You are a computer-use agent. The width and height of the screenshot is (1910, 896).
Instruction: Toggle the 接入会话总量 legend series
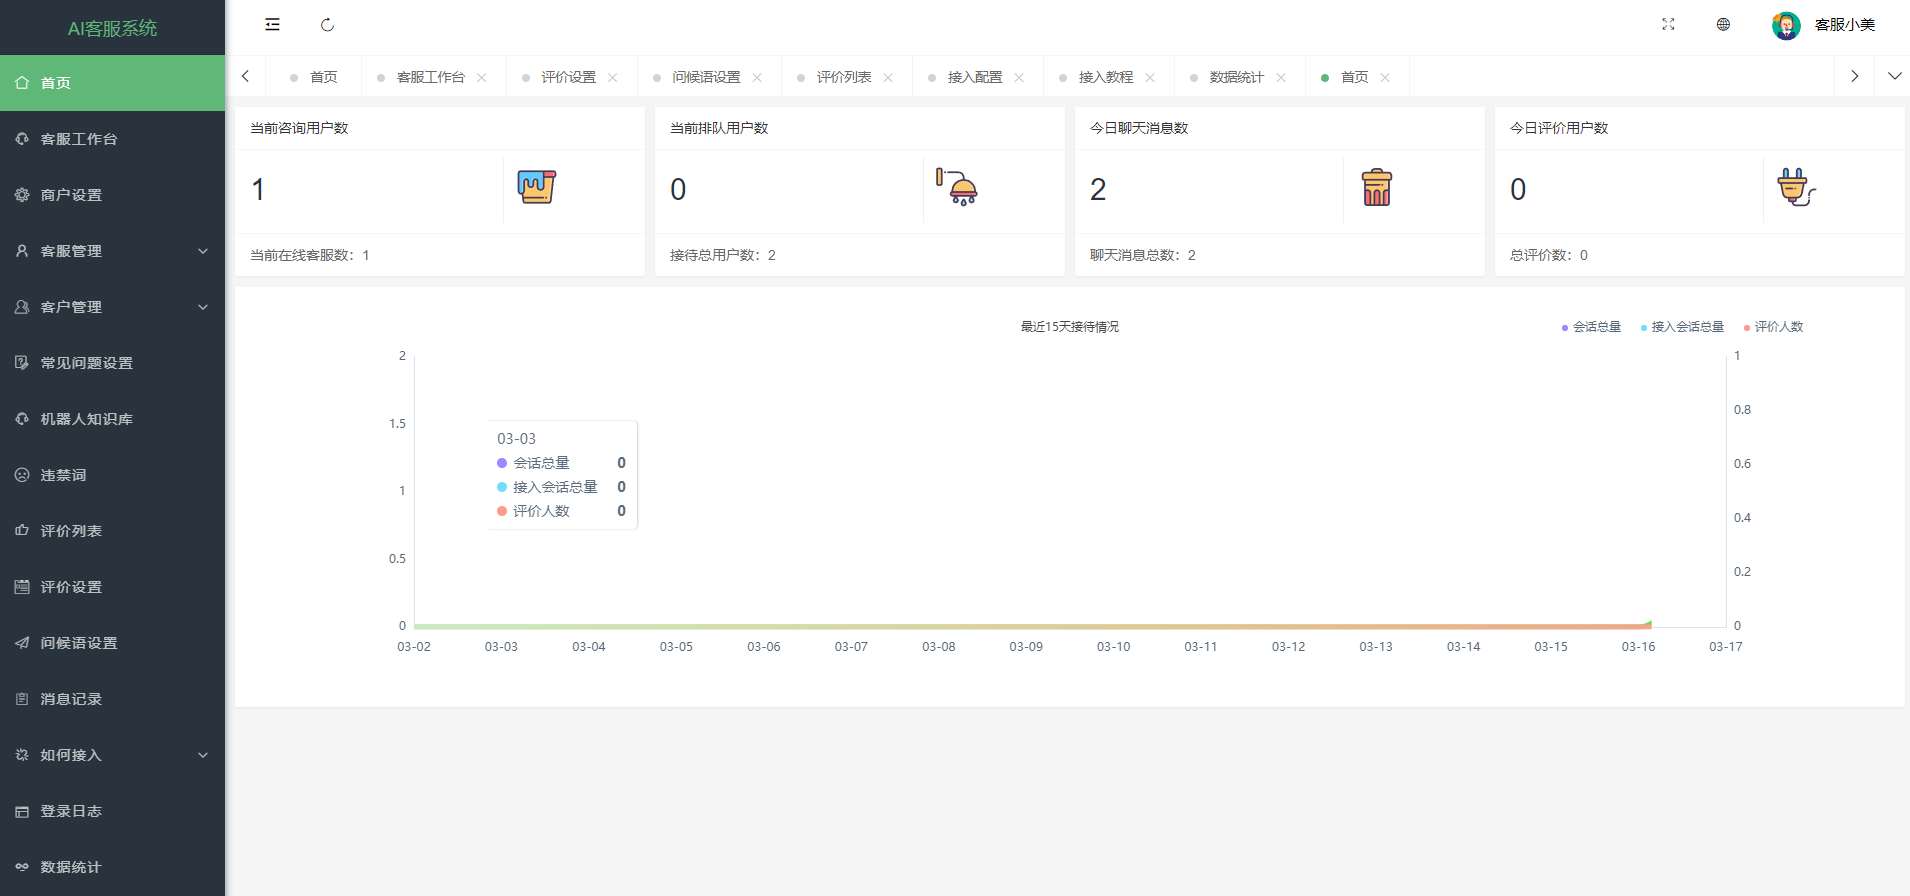click(x=1682, y=327)
